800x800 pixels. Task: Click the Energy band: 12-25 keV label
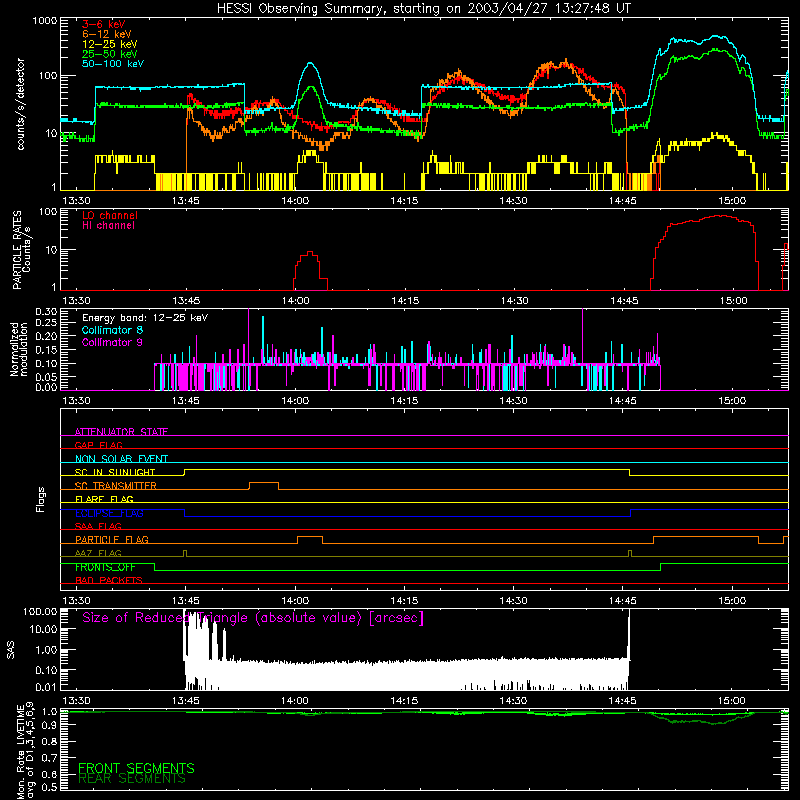145,318
